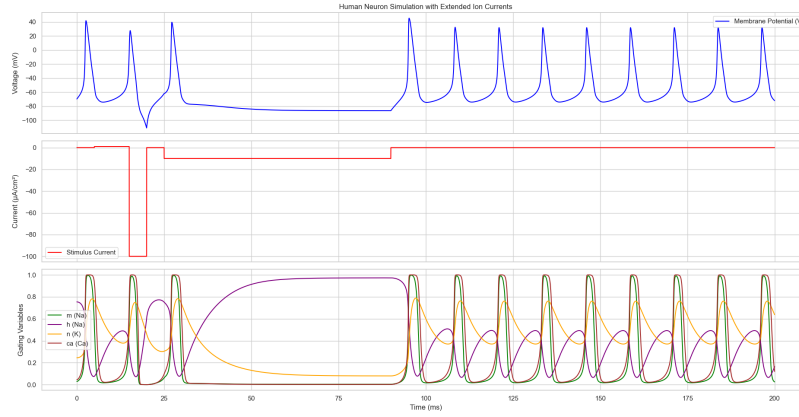Click the -60 tick on the Voltage axis
Screen dimensions: 799x417
click(31, 93)
